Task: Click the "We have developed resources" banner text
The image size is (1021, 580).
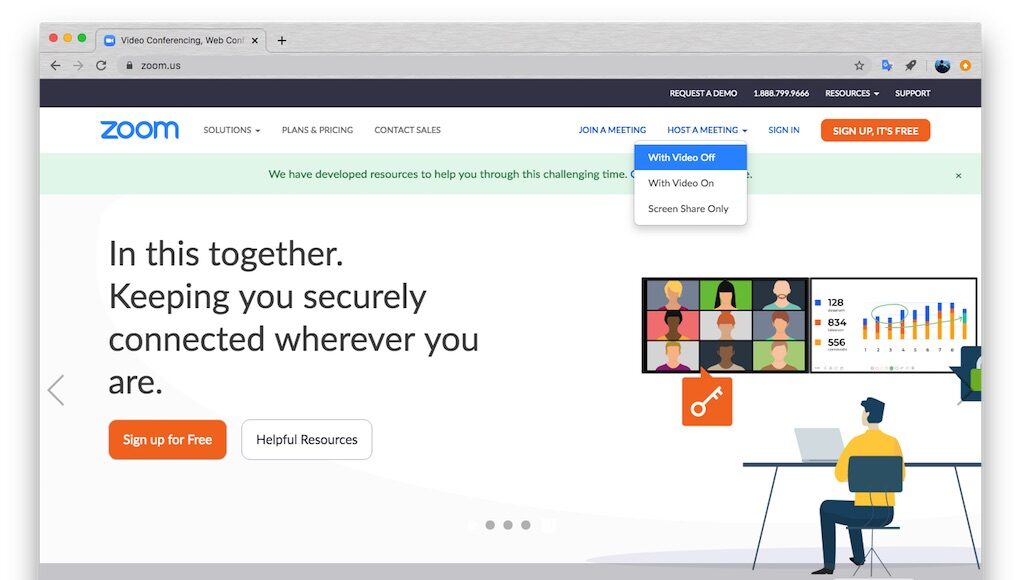Action: click(447, 174)
